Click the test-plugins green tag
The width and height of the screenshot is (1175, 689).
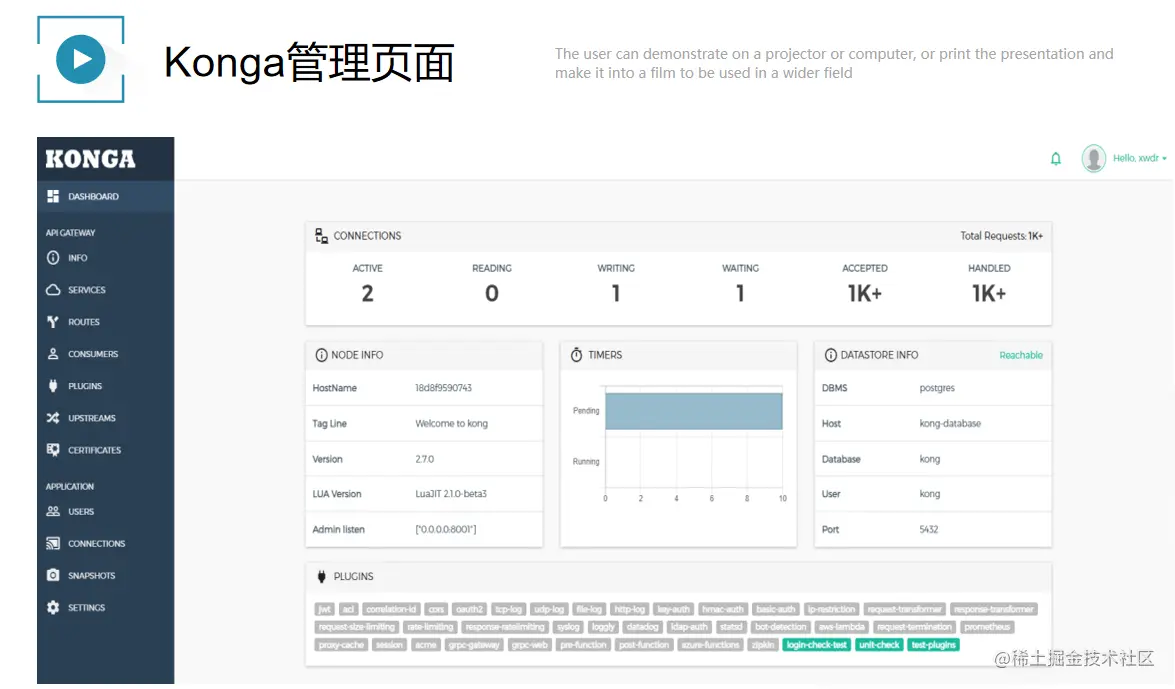tap(933, 645)
